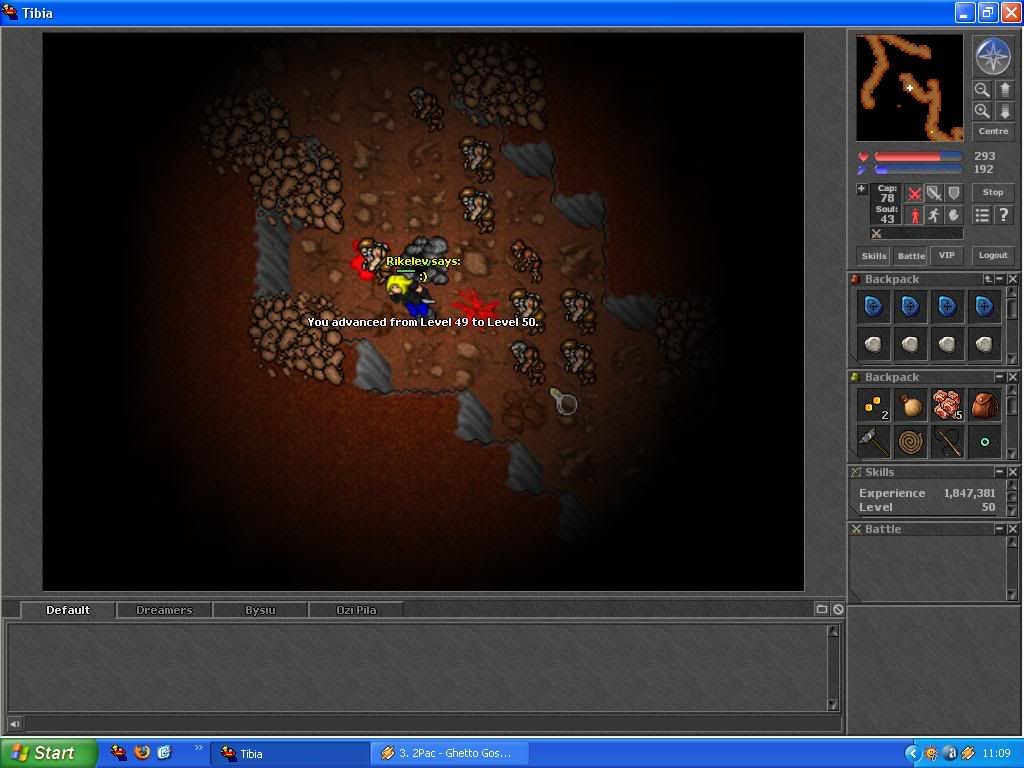Open the Battle window button
The height and width of the screenshot is (768, 1024).
coord(911,255)
